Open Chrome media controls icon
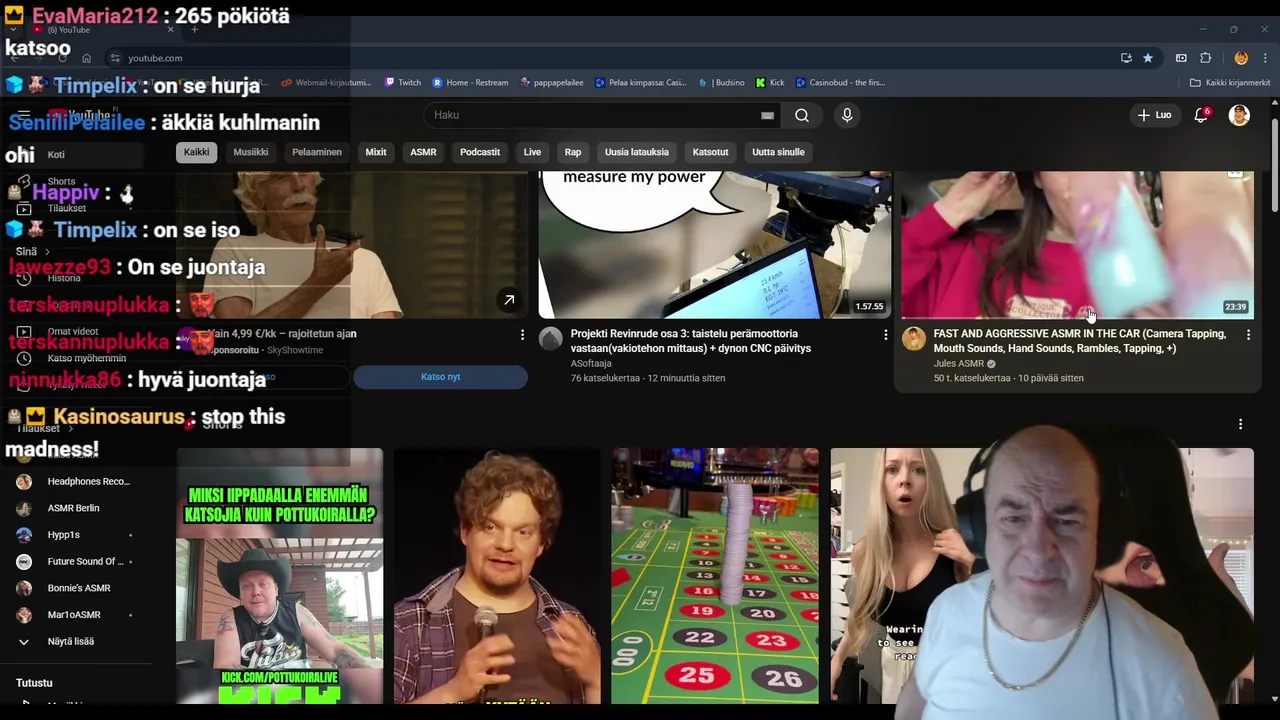The image size is (1280, 720). coord(1181,58)
